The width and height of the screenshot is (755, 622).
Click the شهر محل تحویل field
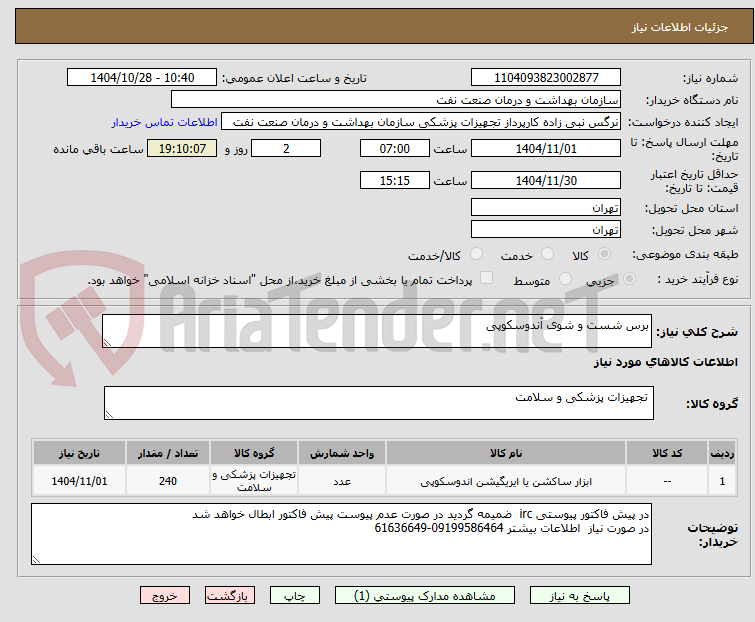pos(546,230)
